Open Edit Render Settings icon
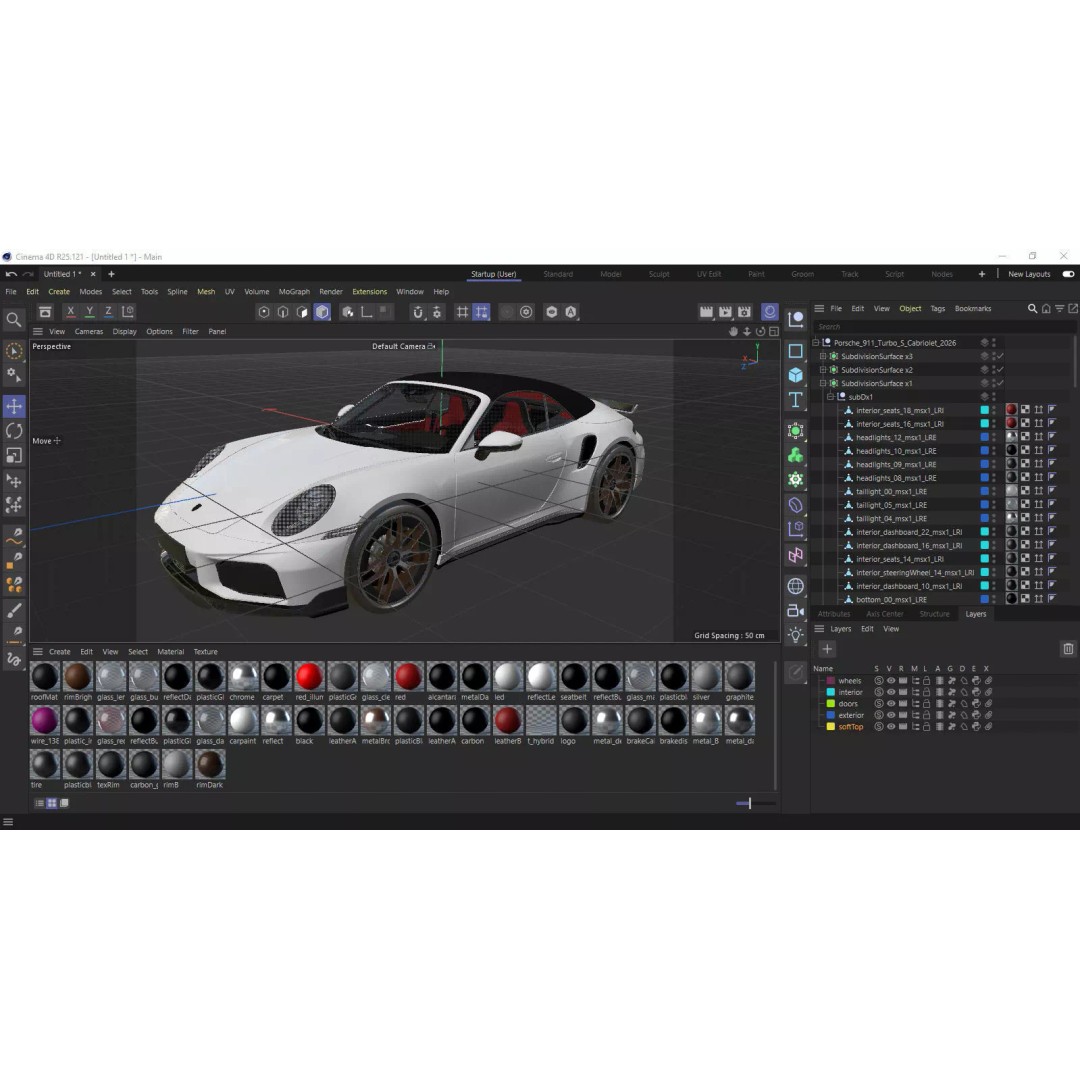Viewport: 1080px width, 1080px height. click(x=745, y=312)
